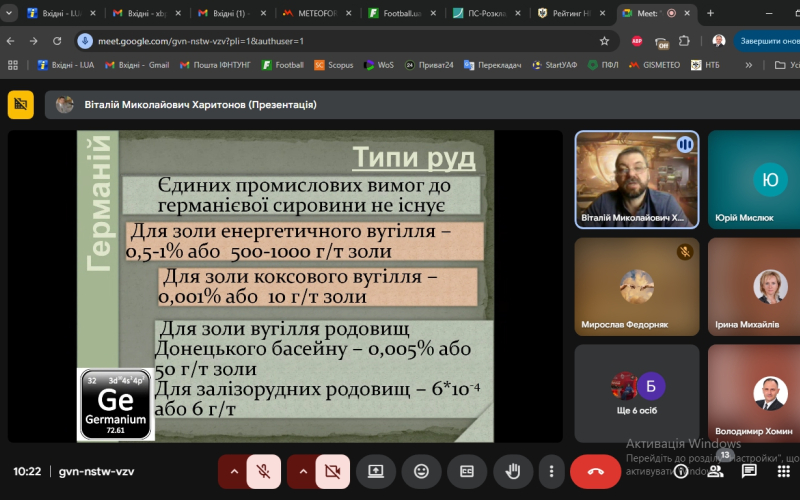Open meeting details info icon
Viewport: 800px width, 500px height.
tap(681, 471)
